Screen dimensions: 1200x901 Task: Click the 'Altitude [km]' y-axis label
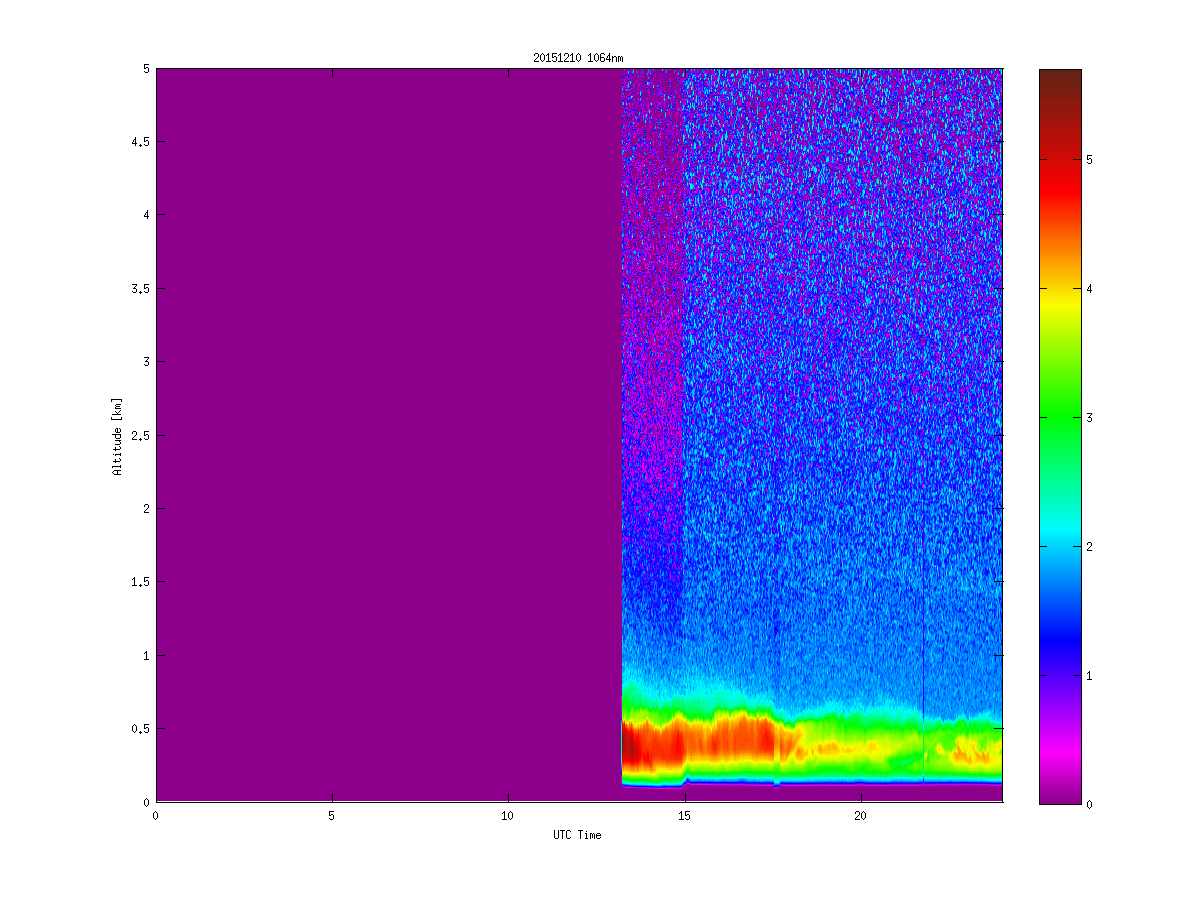(117, 436)
